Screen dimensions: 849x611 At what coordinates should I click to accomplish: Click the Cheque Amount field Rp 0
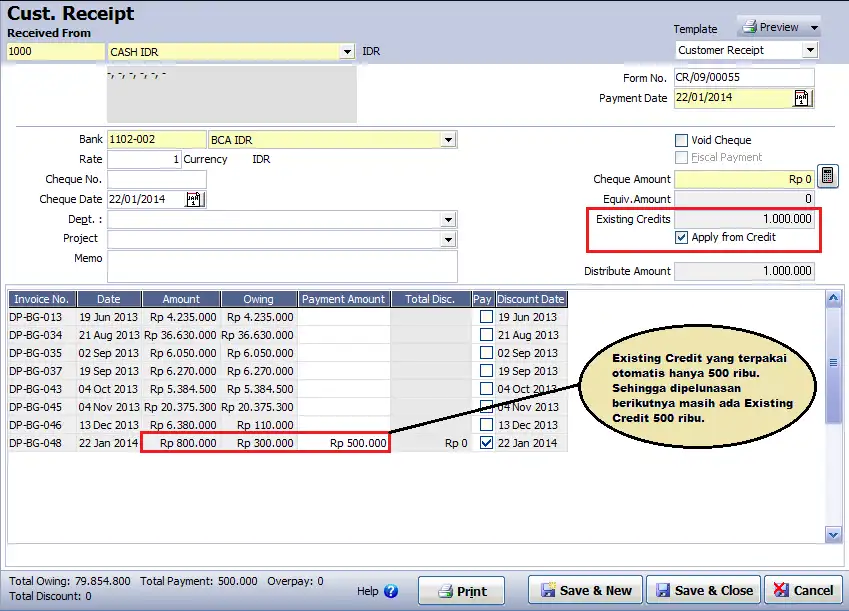pyautogui.click(x=744, y=179)
